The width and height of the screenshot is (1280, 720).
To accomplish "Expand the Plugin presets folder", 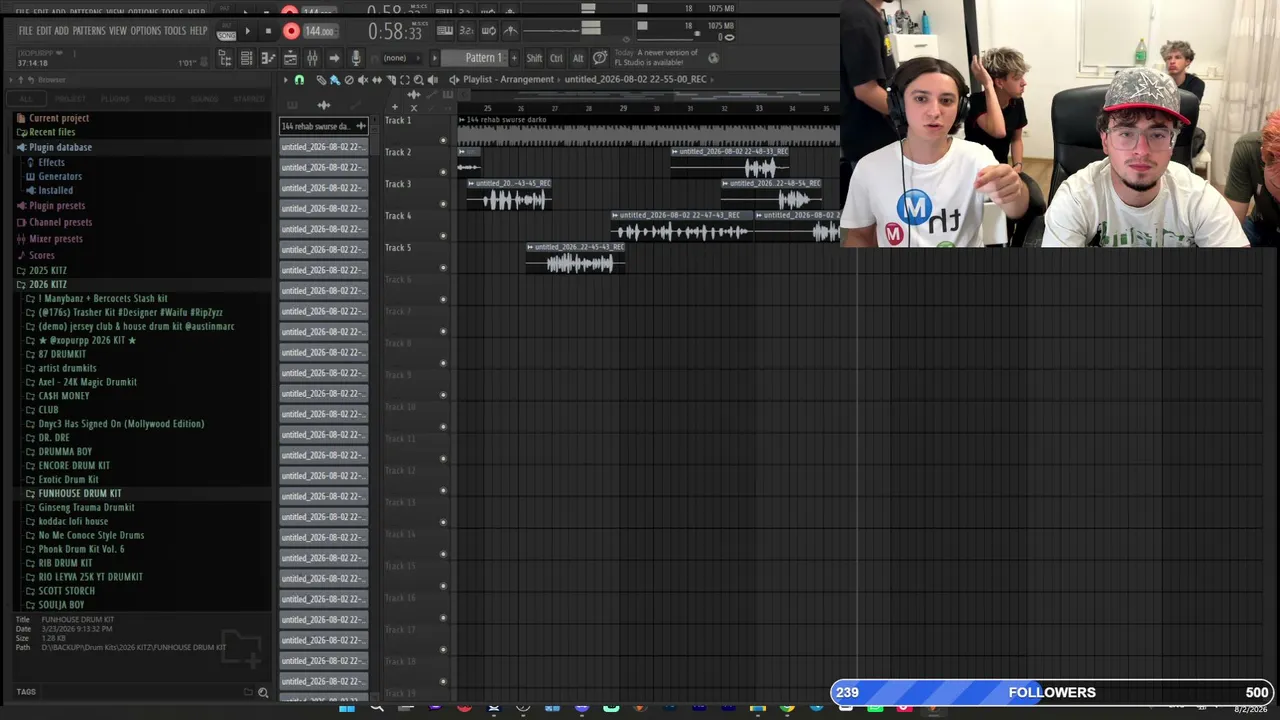I will 57,206.
